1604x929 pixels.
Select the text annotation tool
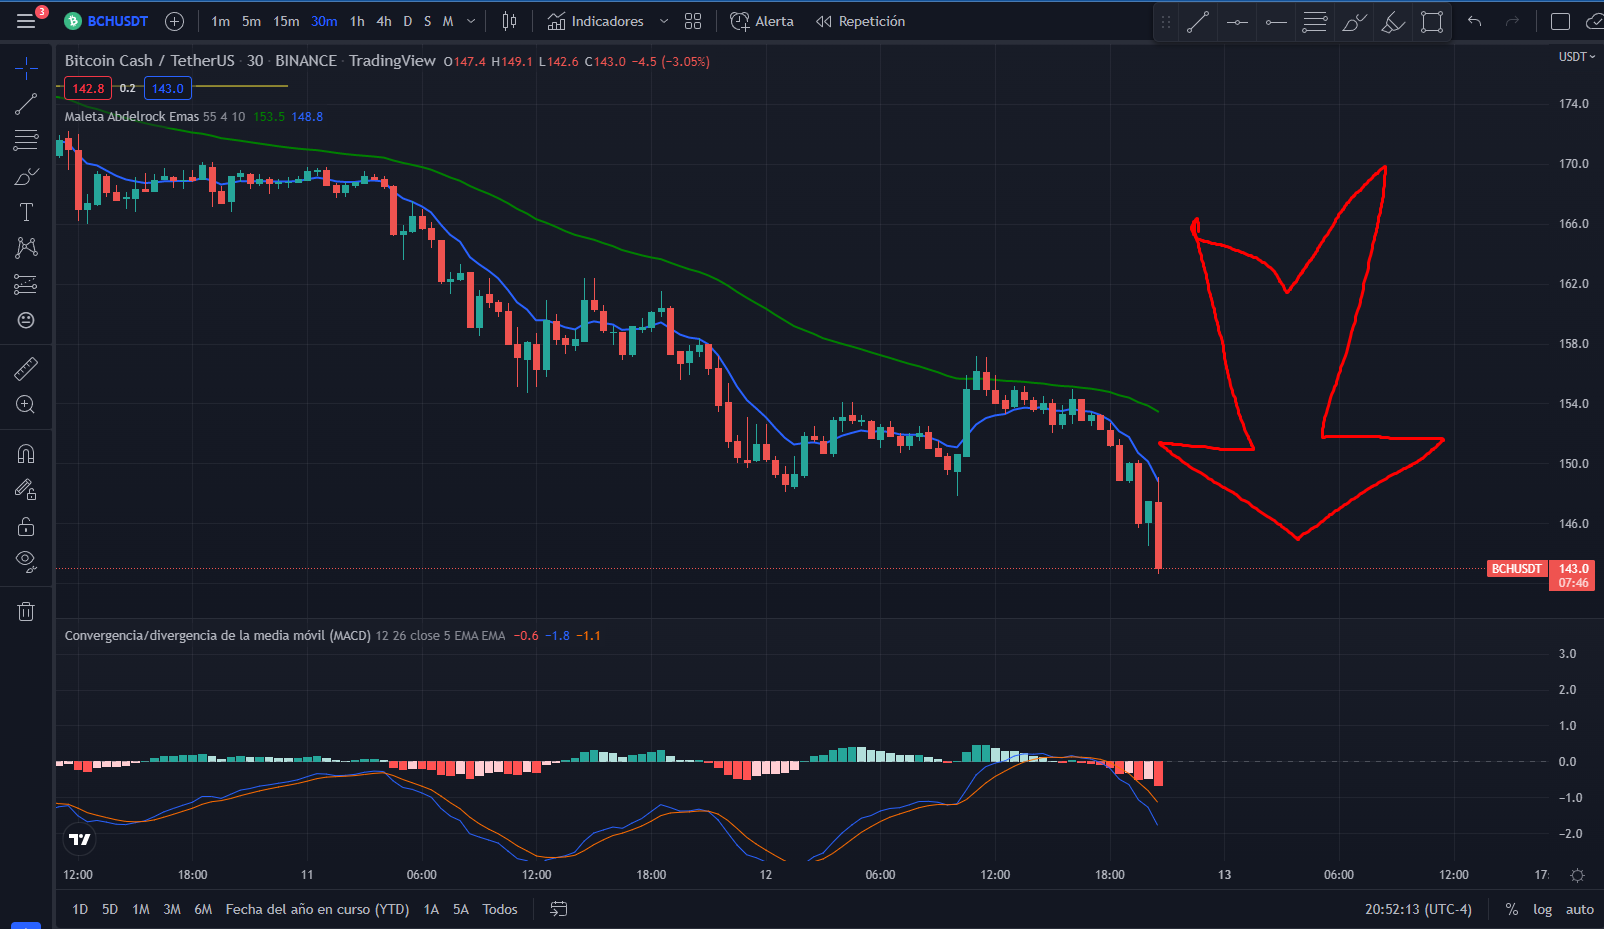(26, 212)
